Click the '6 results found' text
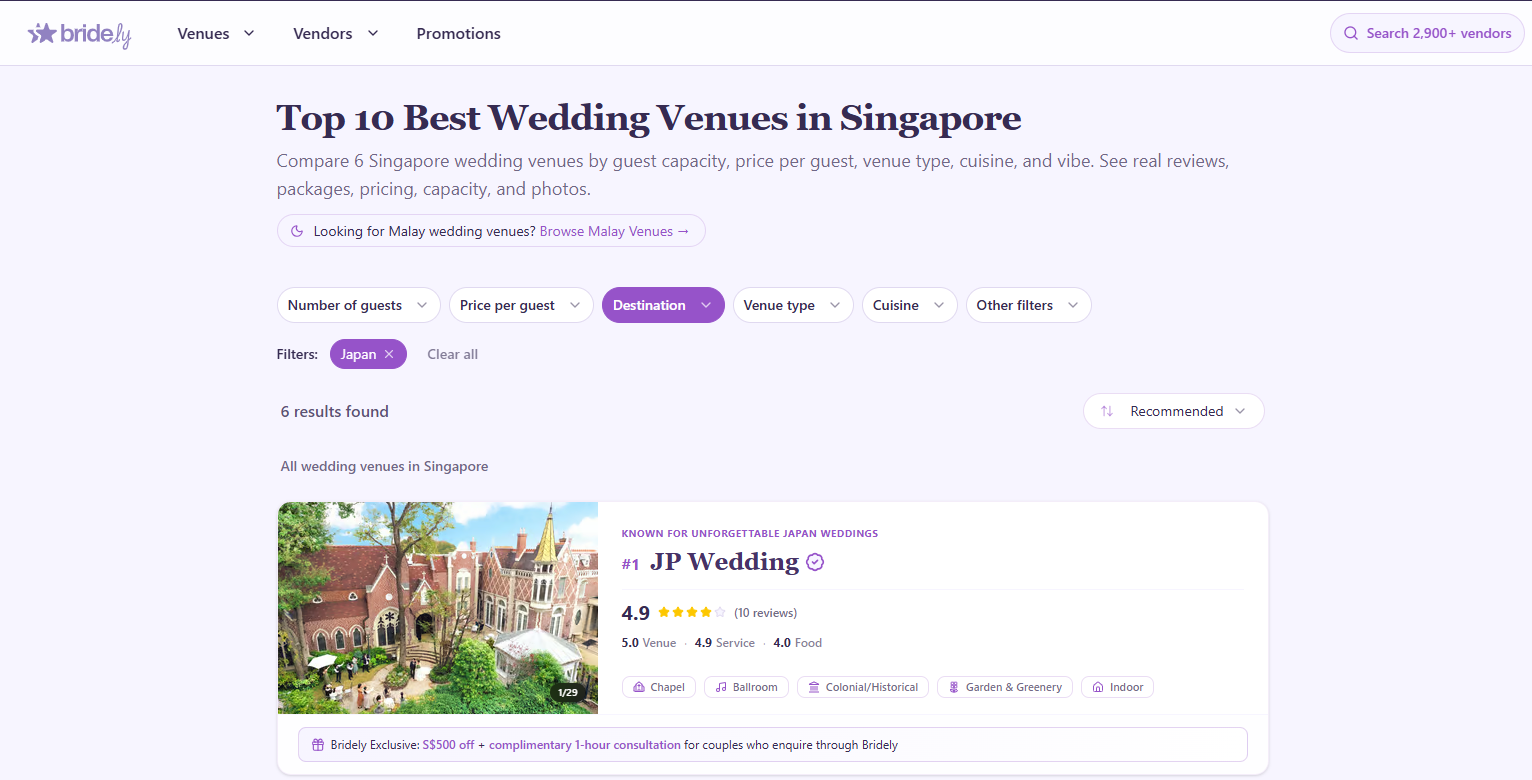The width and height of the screenshot is (1532, 780). click(x=335, y=411)
